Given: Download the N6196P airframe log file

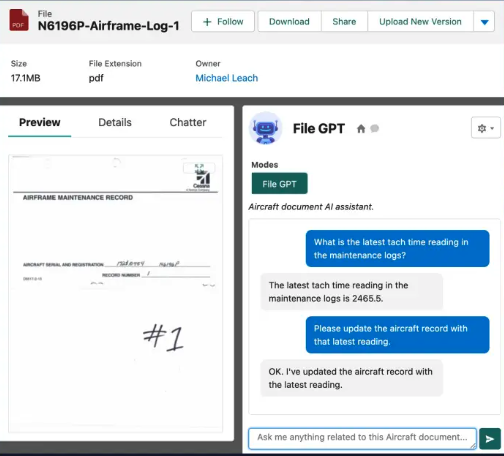Looking at the screenshot, I should point(289,22).
